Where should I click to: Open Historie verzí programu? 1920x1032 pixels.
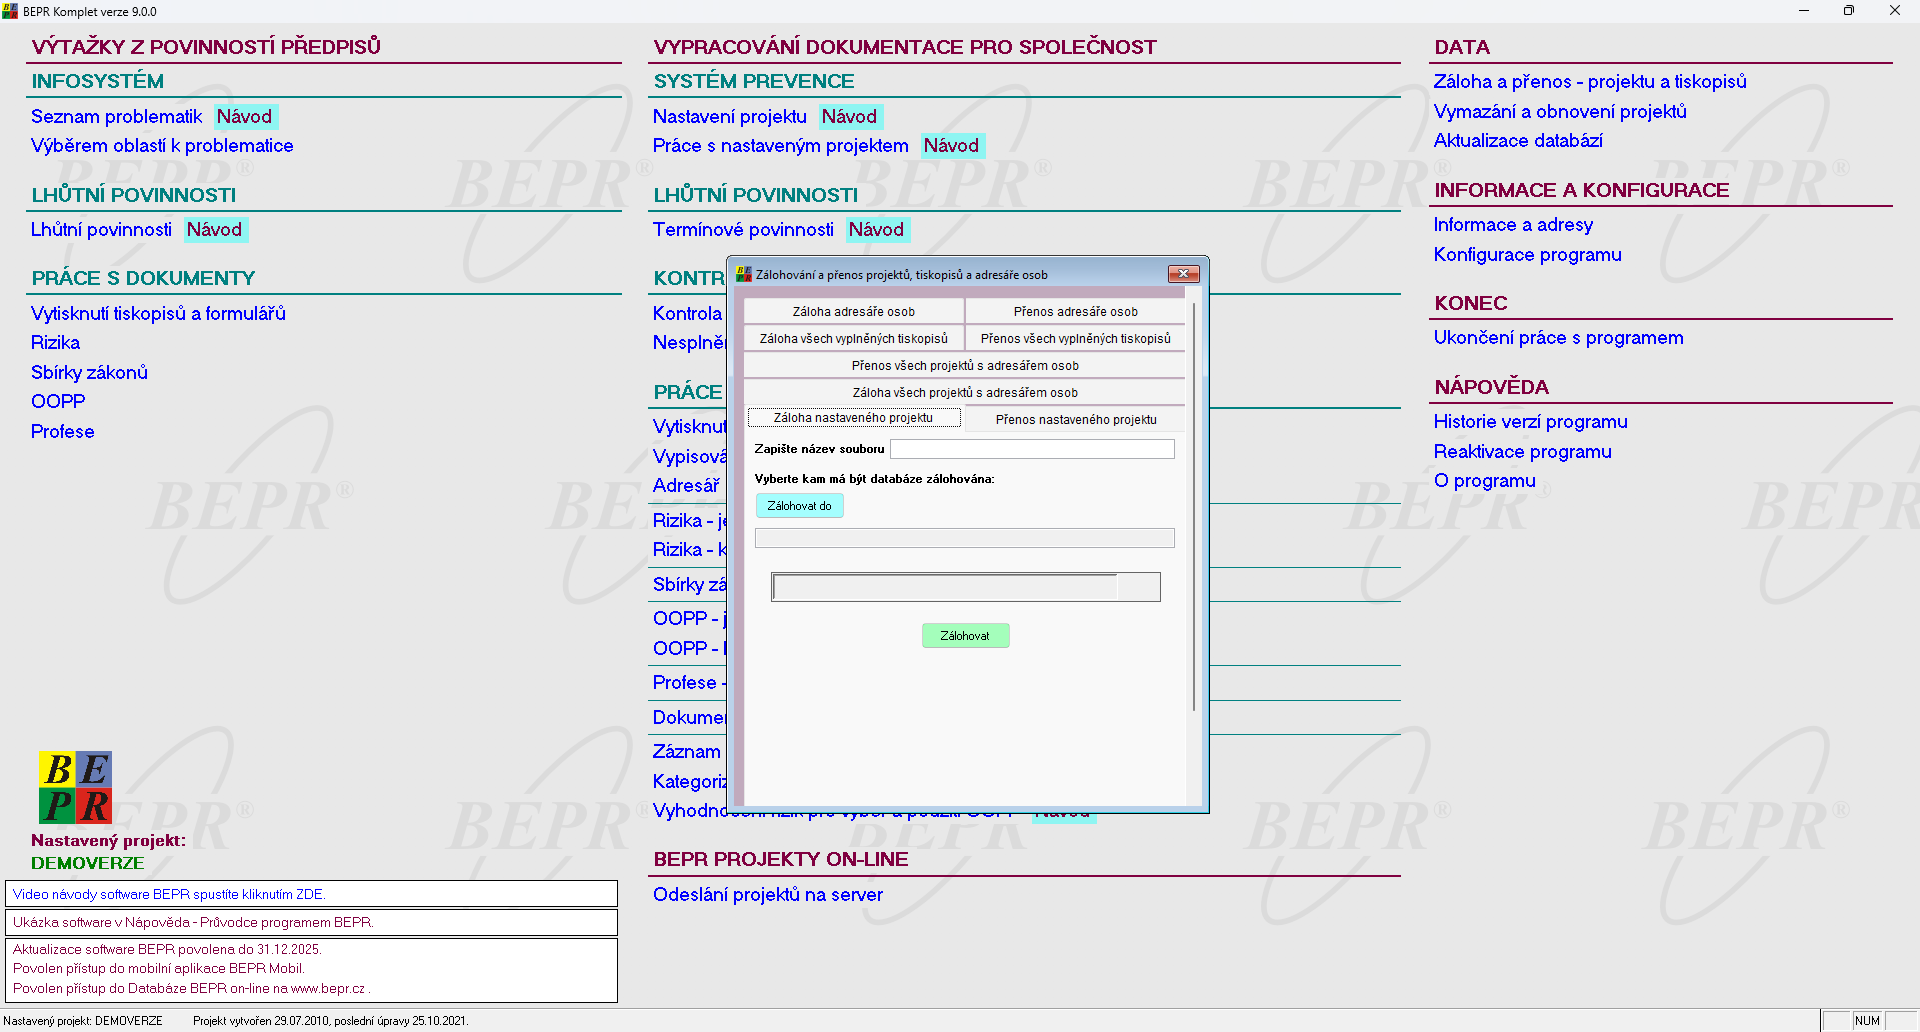tap(1531, 422)
